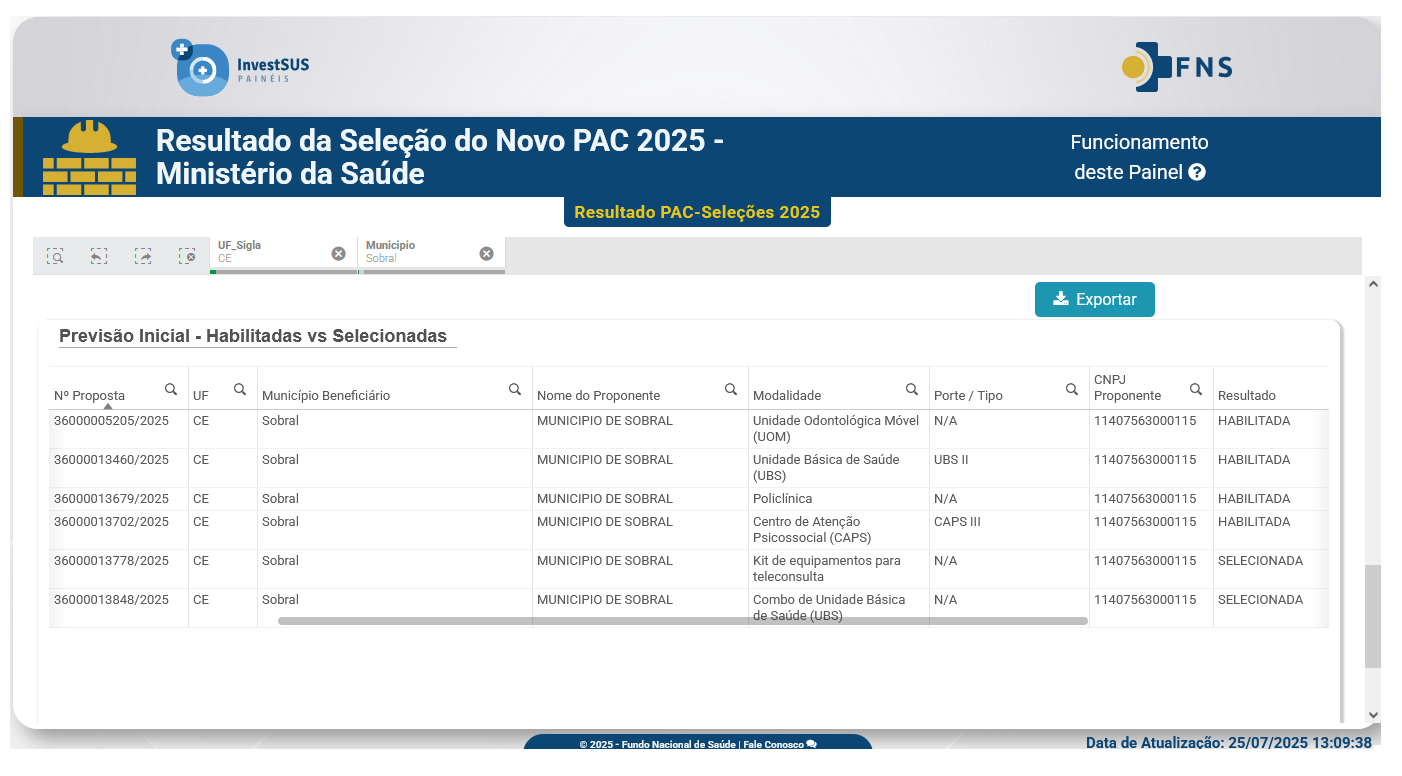Step forward one selection
1402x776 pixels.
(143, 257)
